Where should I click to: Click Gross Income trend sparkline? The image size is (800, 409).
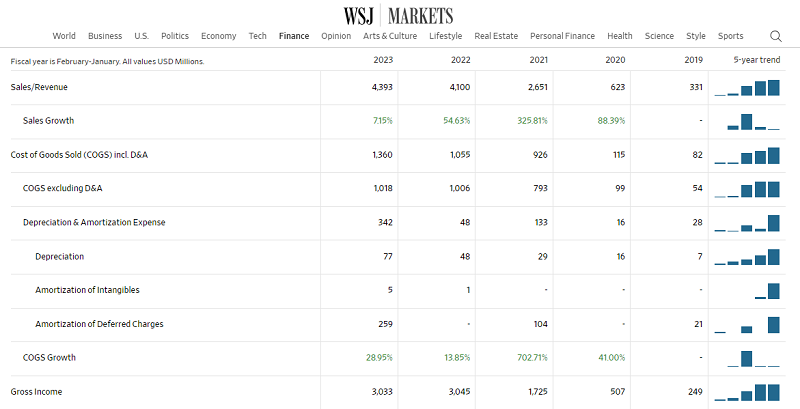coord(747,391)
